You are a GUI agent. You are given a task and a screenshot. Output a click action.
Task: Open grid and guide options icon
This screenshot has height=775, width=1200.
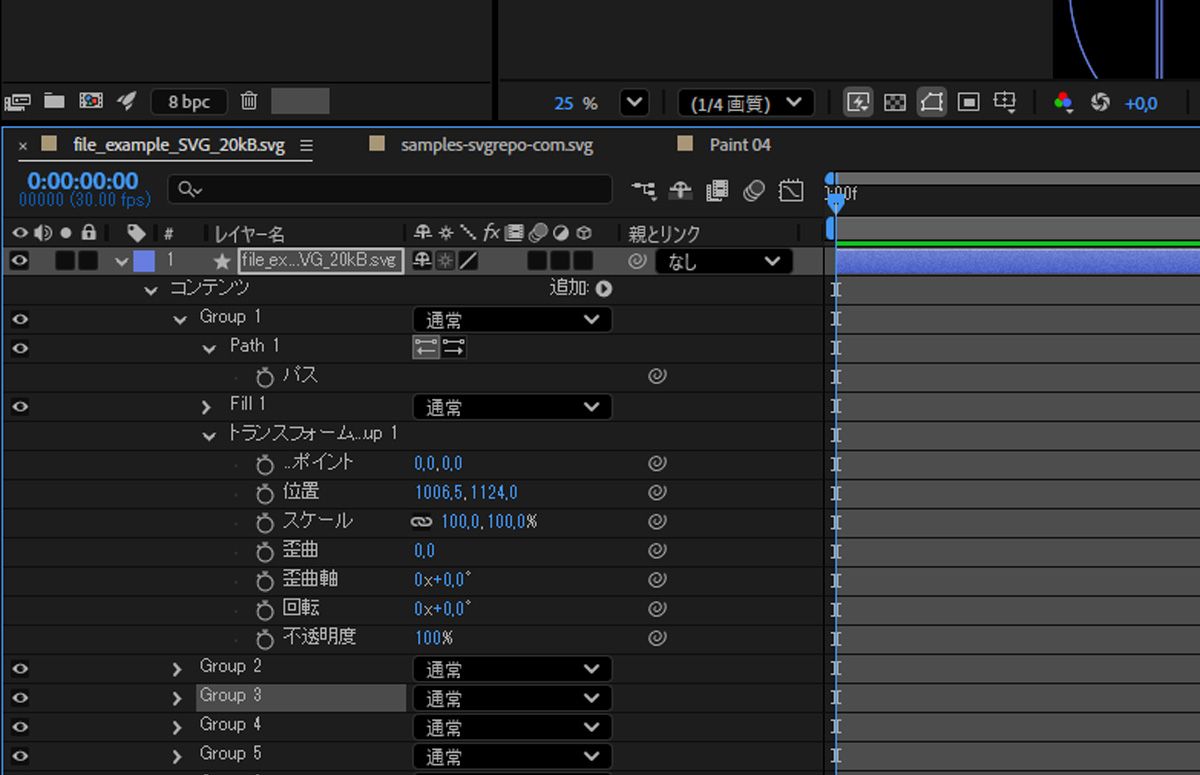(1005, 102)
